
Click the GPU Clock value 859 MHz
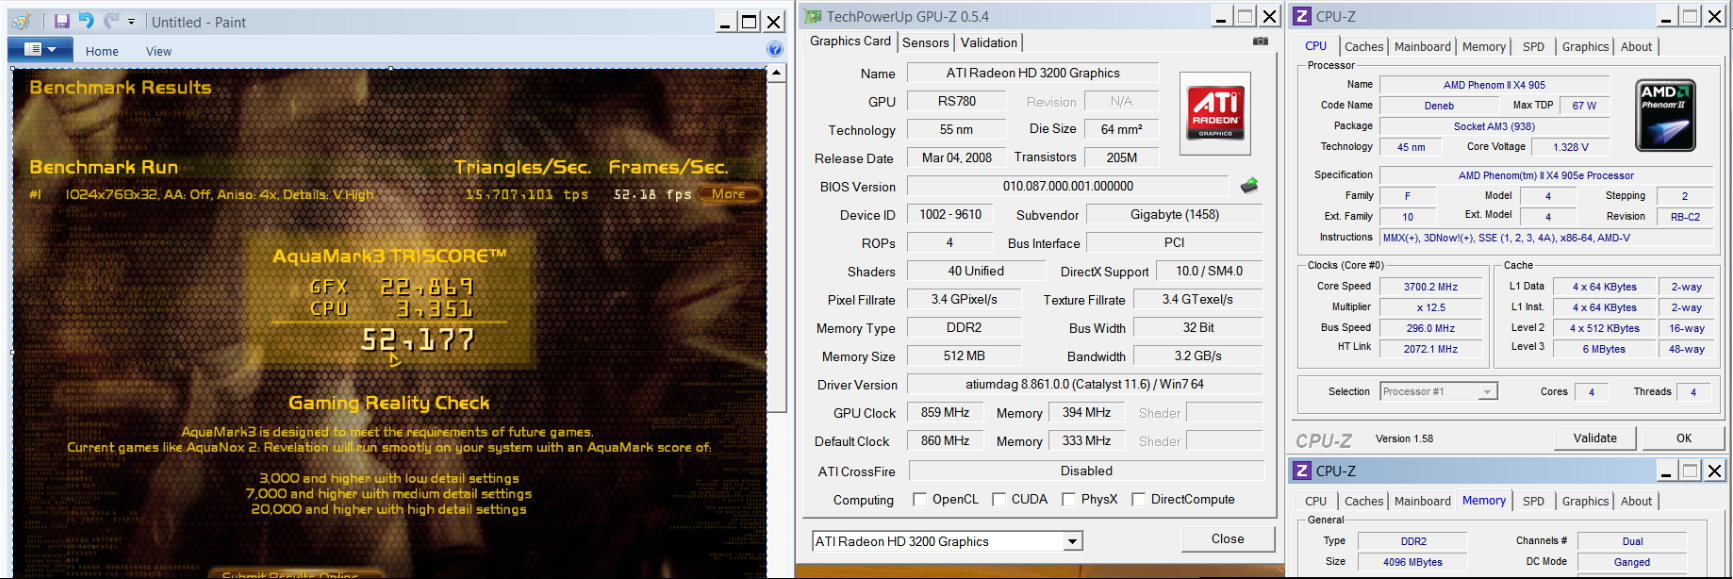945,413
